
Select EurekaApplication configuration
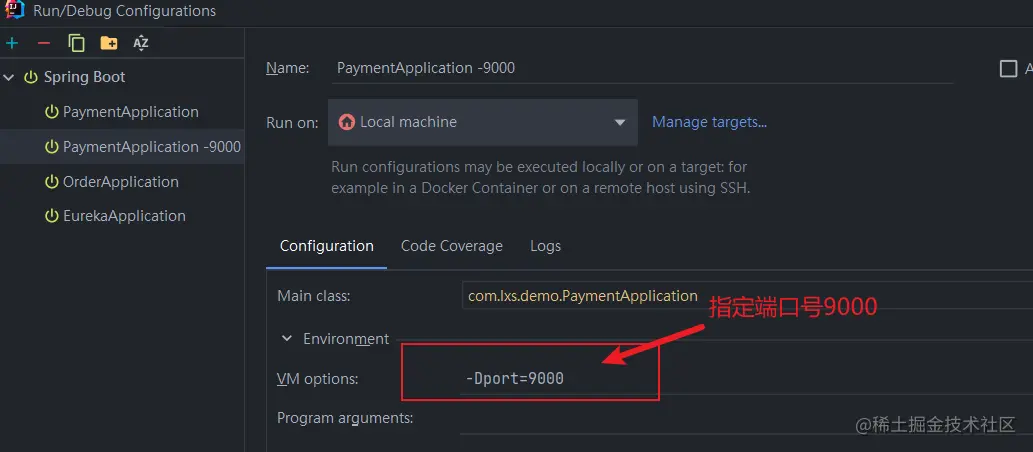click(x=123, y=216)
